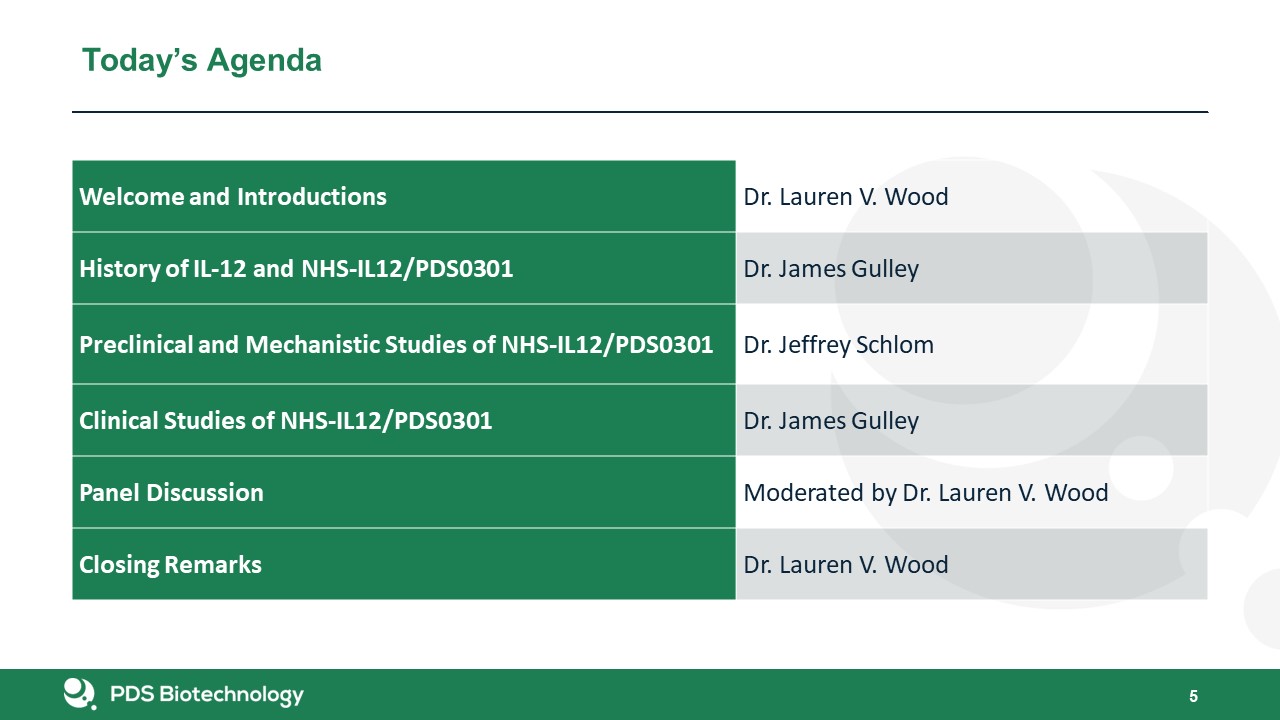Click the slide number 5 in footer
This screenshot has height=720, width=1280.
(x=1193, y=696)
